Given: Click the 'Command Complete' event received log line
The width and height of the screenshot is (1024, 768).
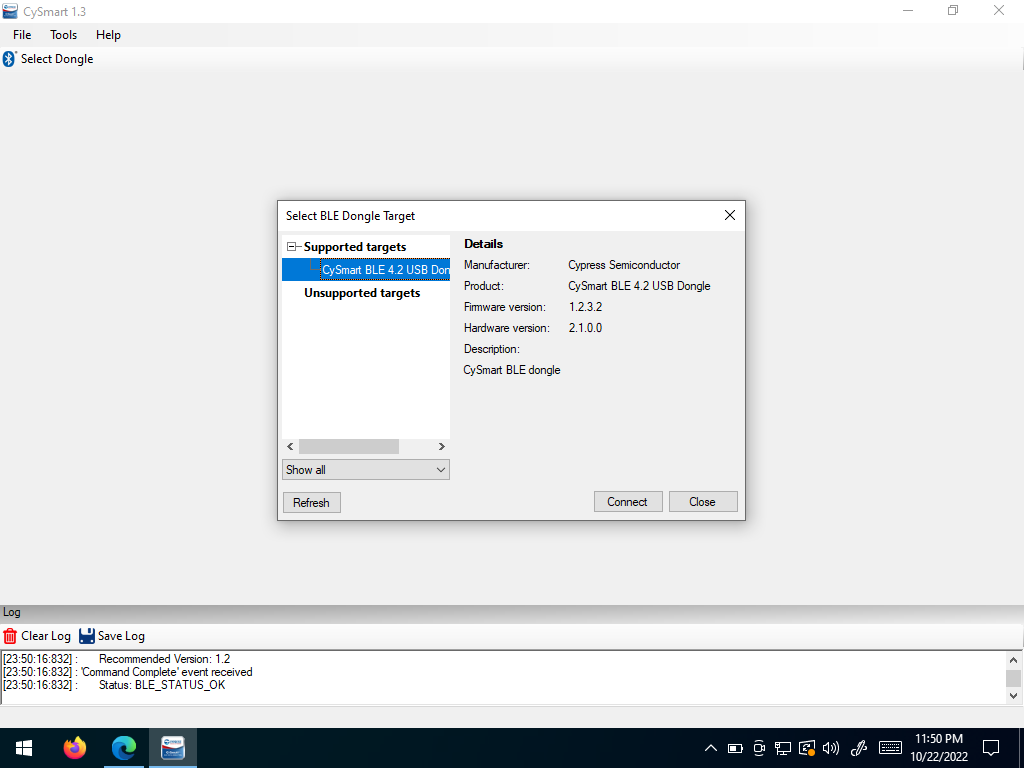Looking at the screenshot, I should pos(167,672).
